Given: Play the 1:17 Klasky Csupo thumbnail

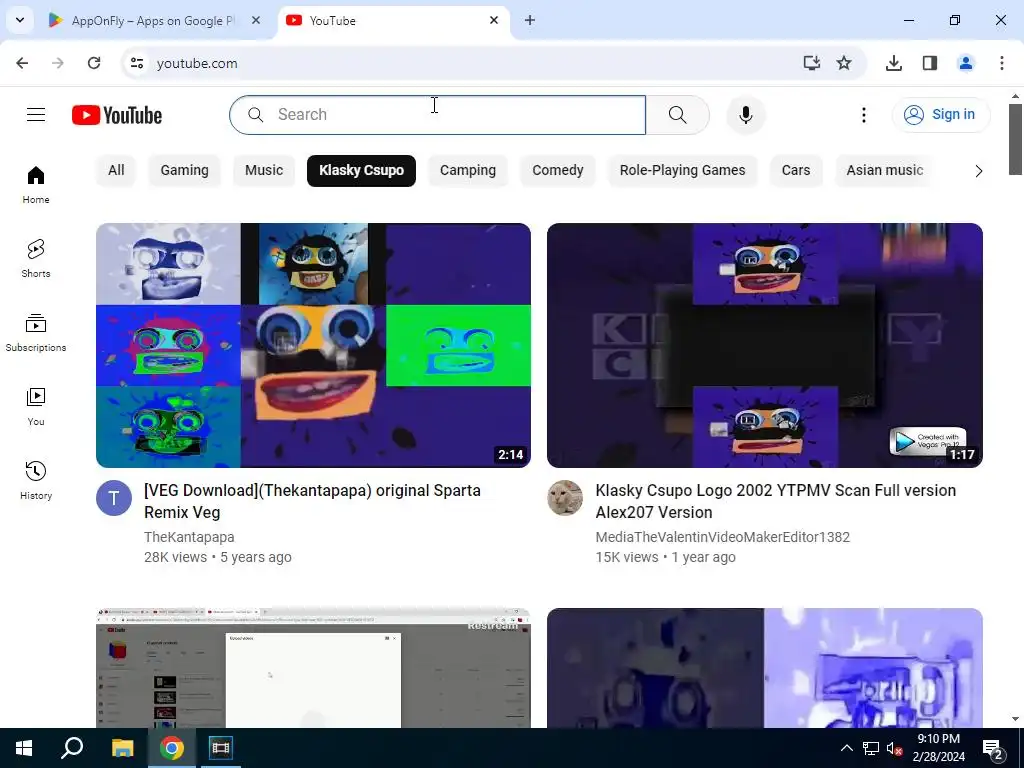Looking at the screenshot, I should 765,345.
